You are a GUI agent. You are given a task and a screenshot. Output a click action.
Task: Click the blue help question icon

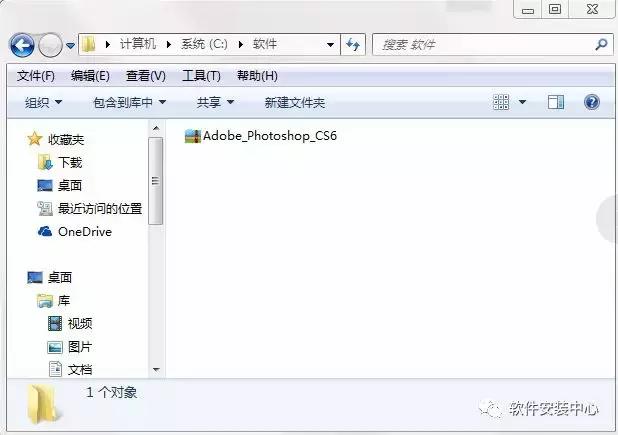pos(592,102)
